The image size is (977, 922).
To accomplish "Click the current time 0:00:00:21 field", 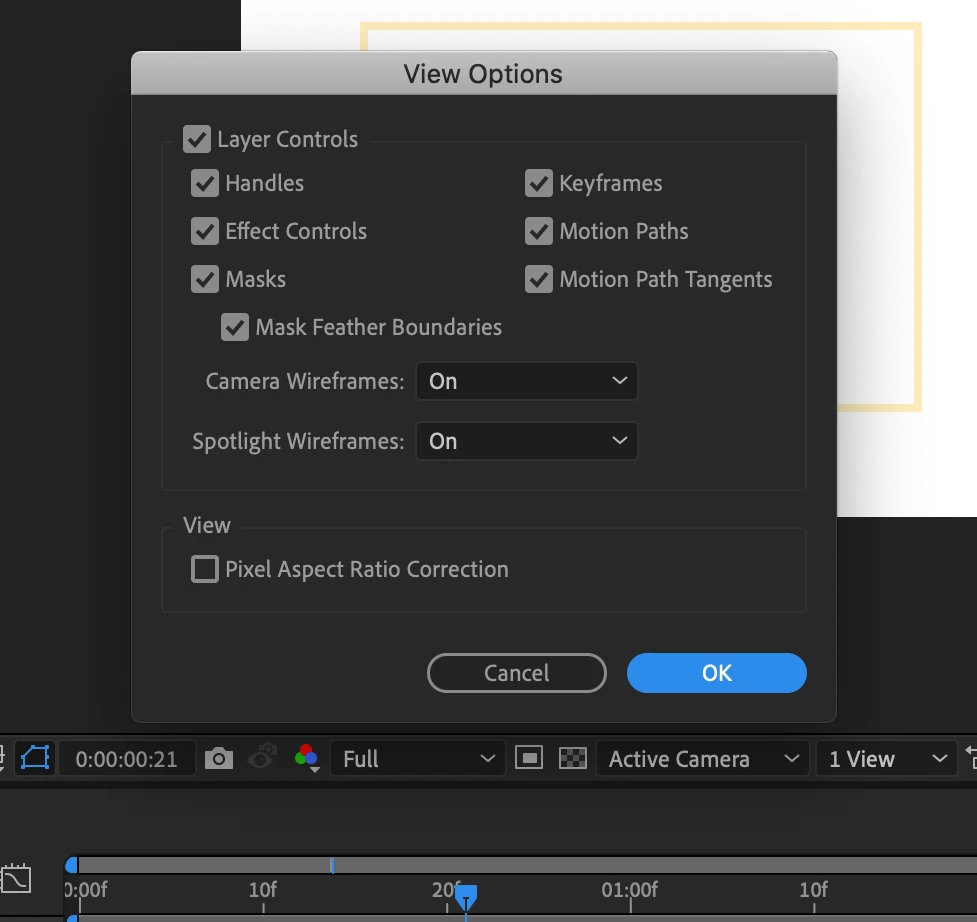I will click(126, 759).
